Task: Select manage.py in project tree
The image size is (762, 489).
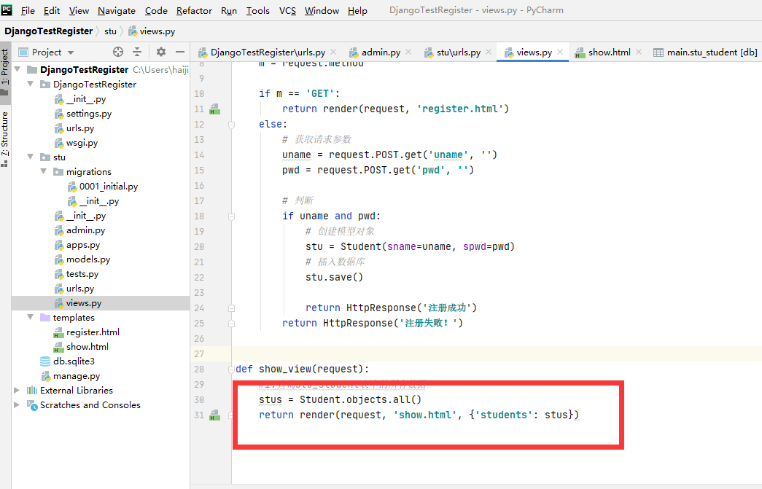Action: coord(76,376)
